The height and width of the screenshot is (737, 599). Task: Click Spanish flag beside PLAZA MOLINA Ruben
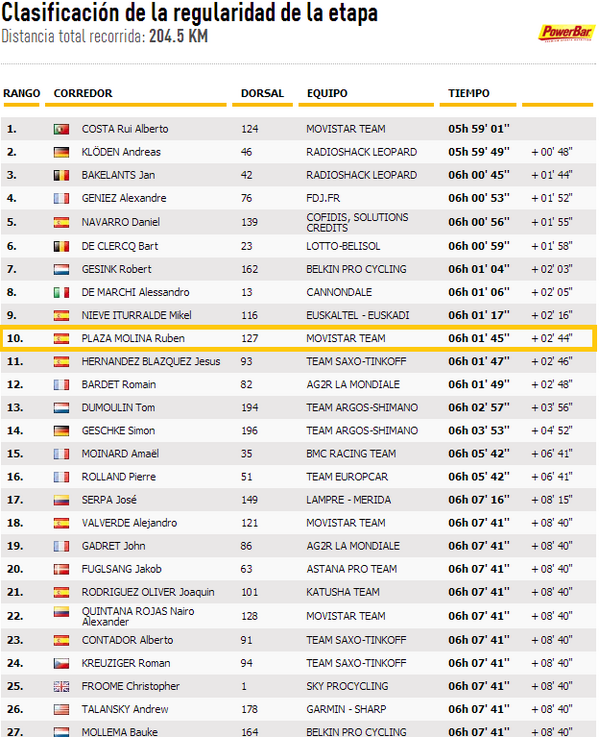coord(61,338)
